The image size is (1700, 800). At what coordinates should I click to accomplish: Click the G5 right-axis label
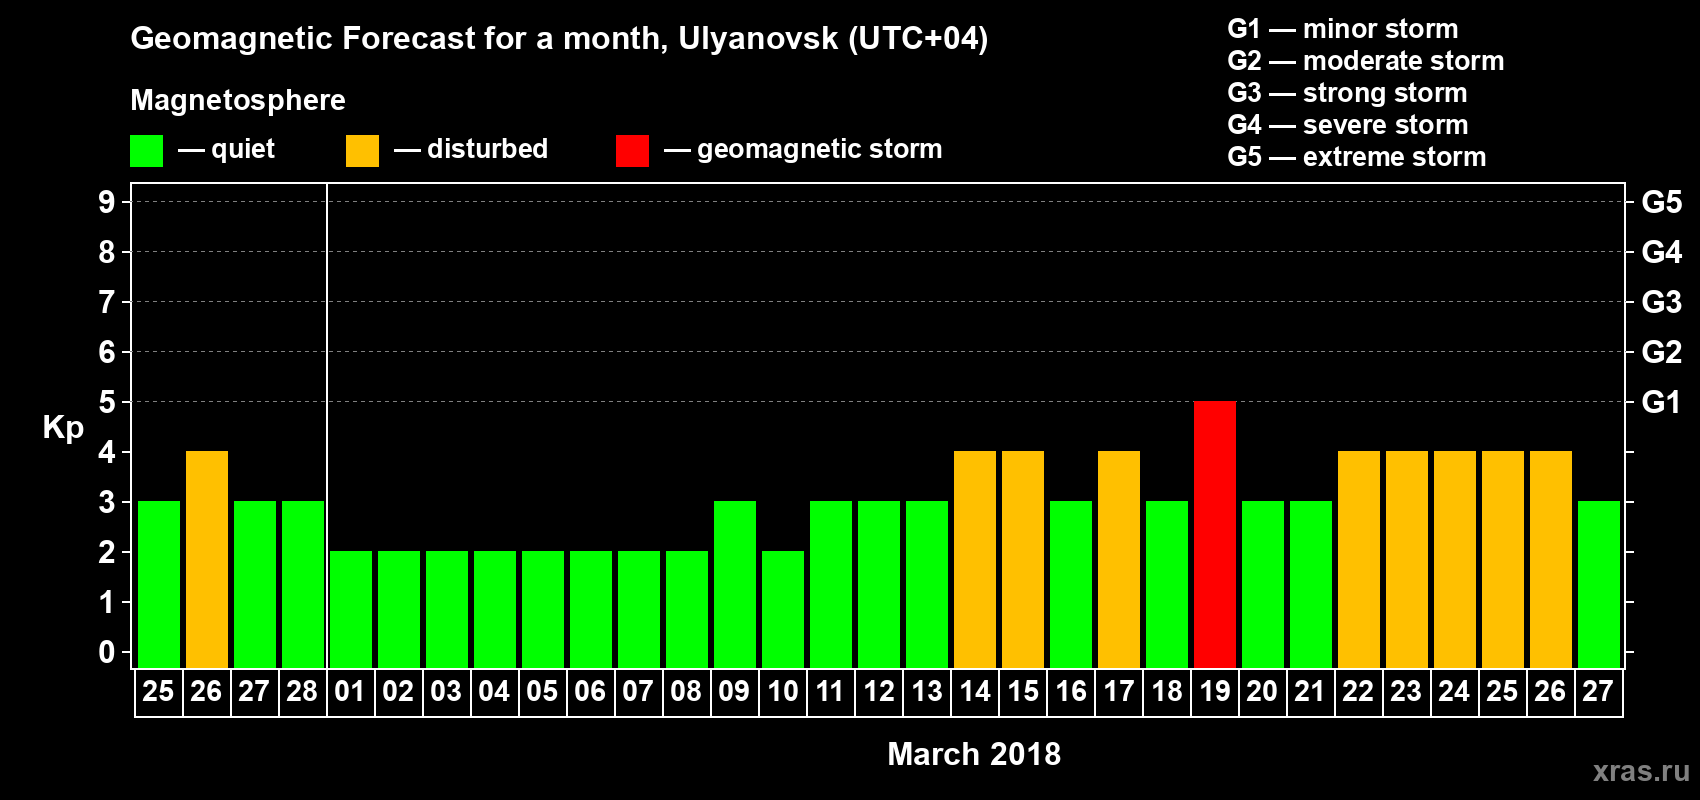1662,202
